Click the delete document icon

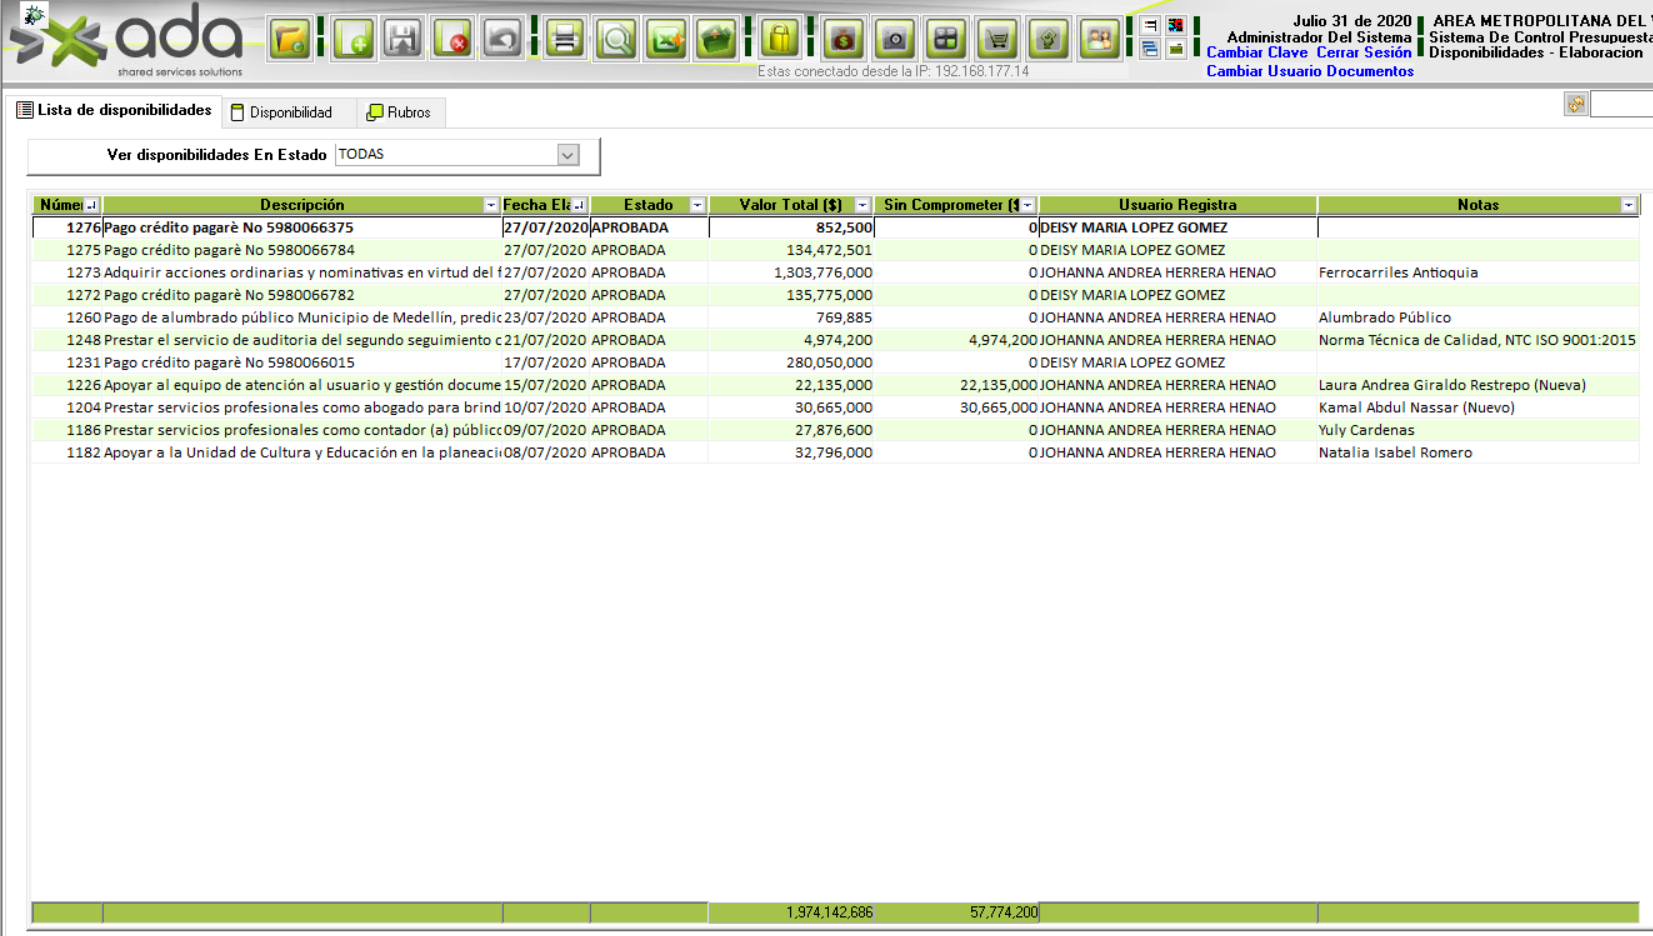453,40
